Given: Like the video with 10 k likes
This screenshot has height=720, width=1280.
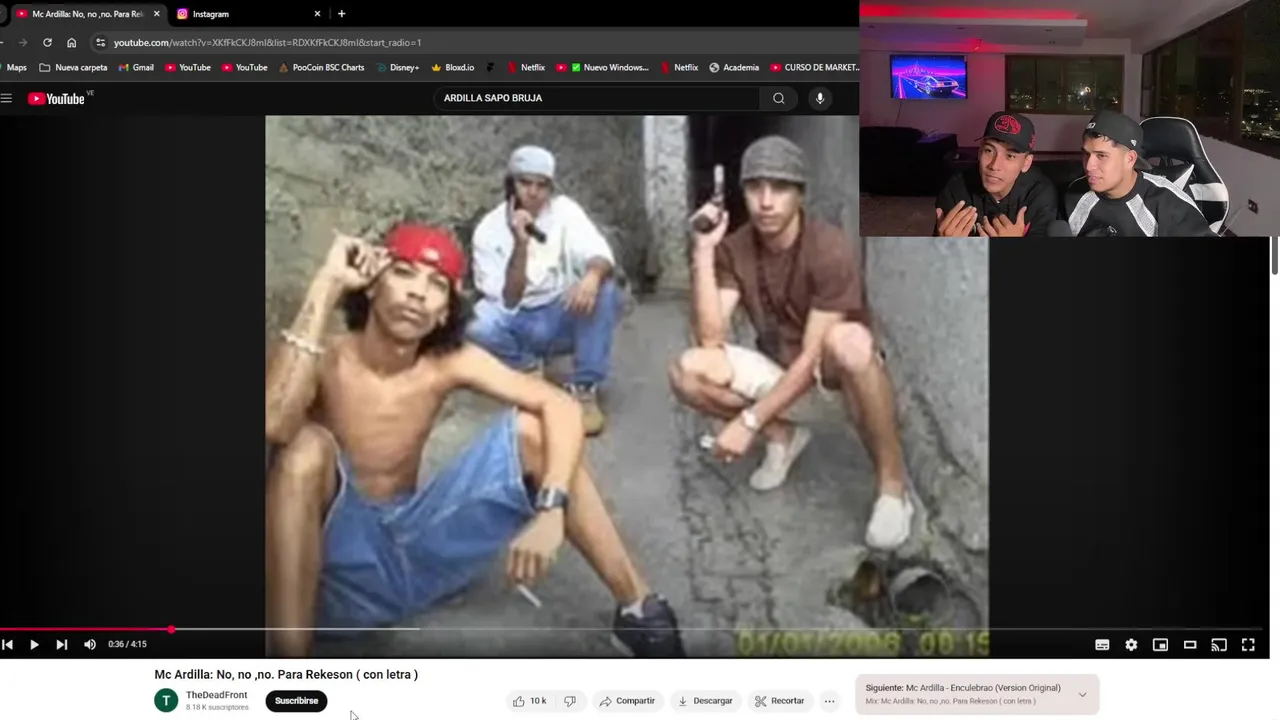Looking at the screenshot, I should click(x=530, y=701).
